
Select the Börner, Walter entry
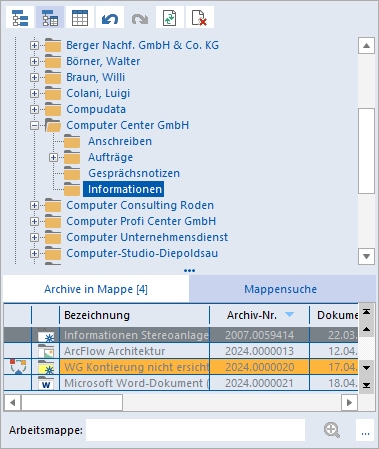click(103, 61)
